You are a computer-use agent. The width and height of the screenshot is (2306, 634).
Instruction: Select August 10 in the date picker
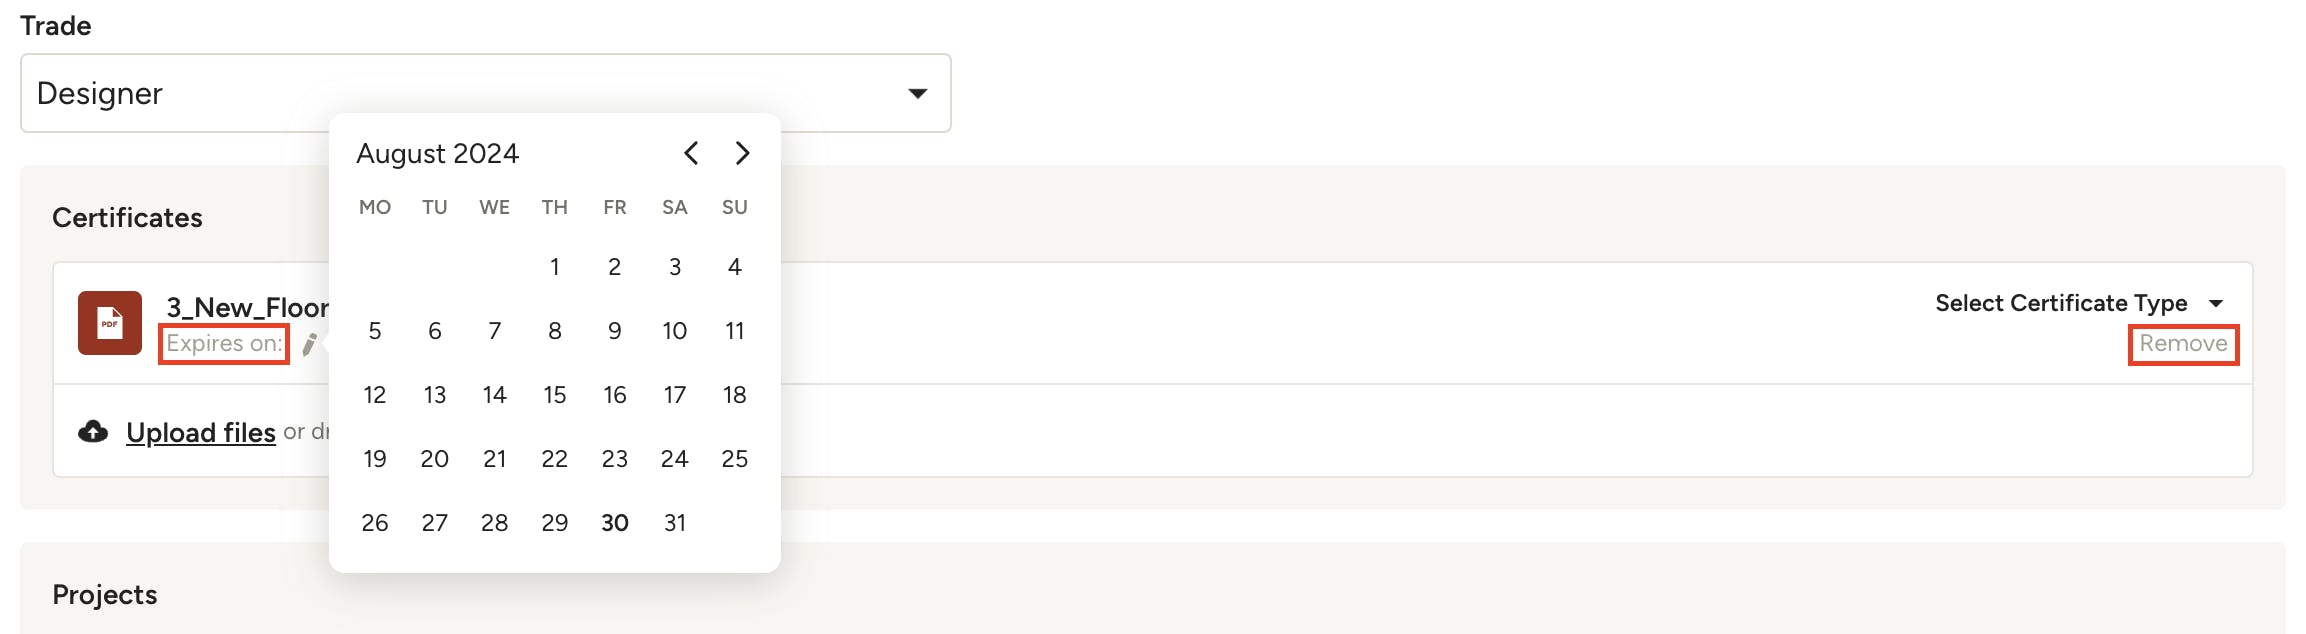675,331
